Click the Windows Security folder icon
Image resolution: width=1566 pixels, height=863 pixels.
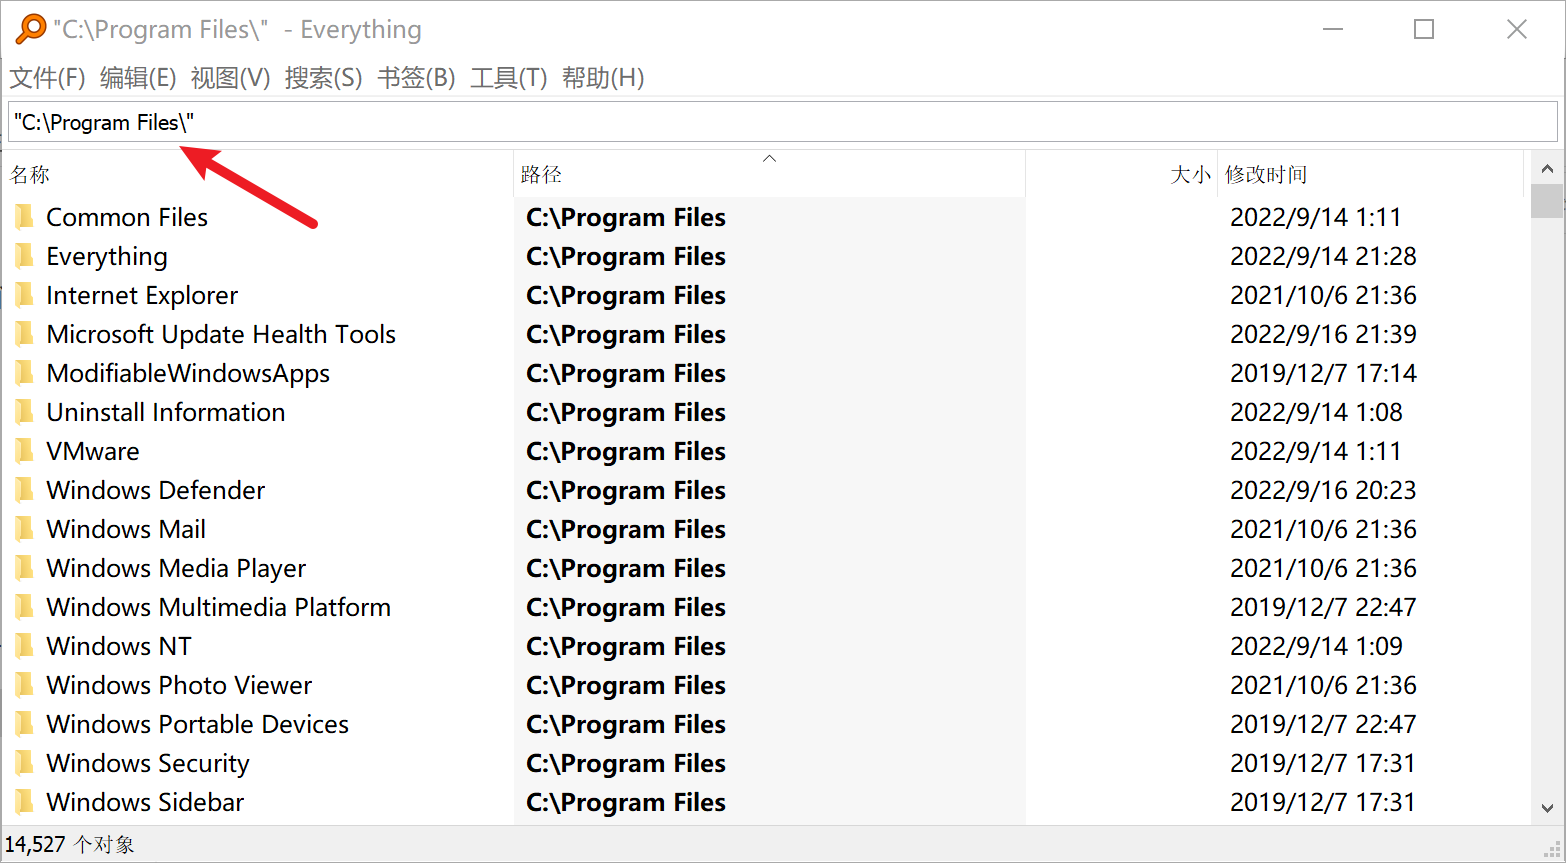(25, 763)
